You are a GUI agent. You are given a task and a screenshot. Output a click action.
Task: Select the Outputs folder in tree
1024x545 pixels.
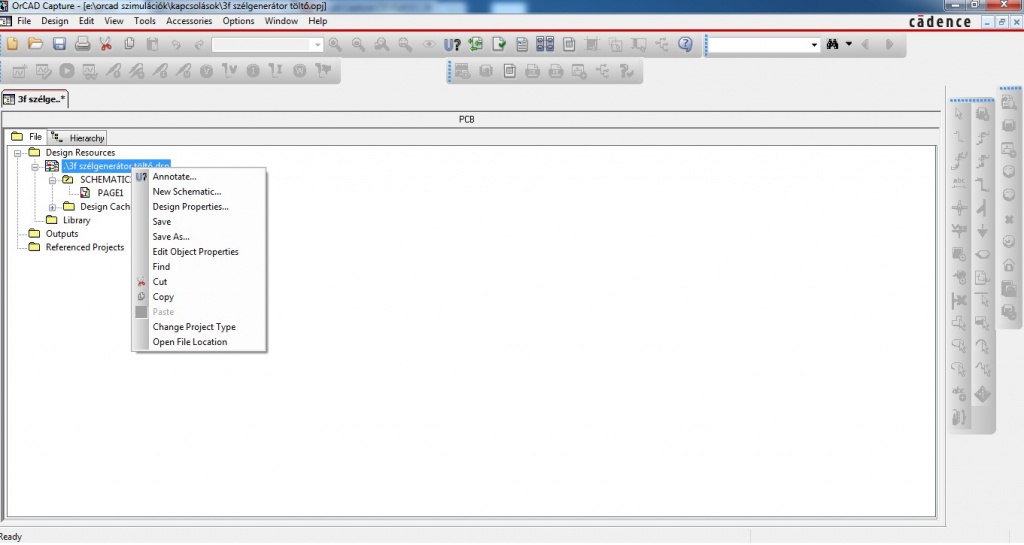click(x=62, y=234)
